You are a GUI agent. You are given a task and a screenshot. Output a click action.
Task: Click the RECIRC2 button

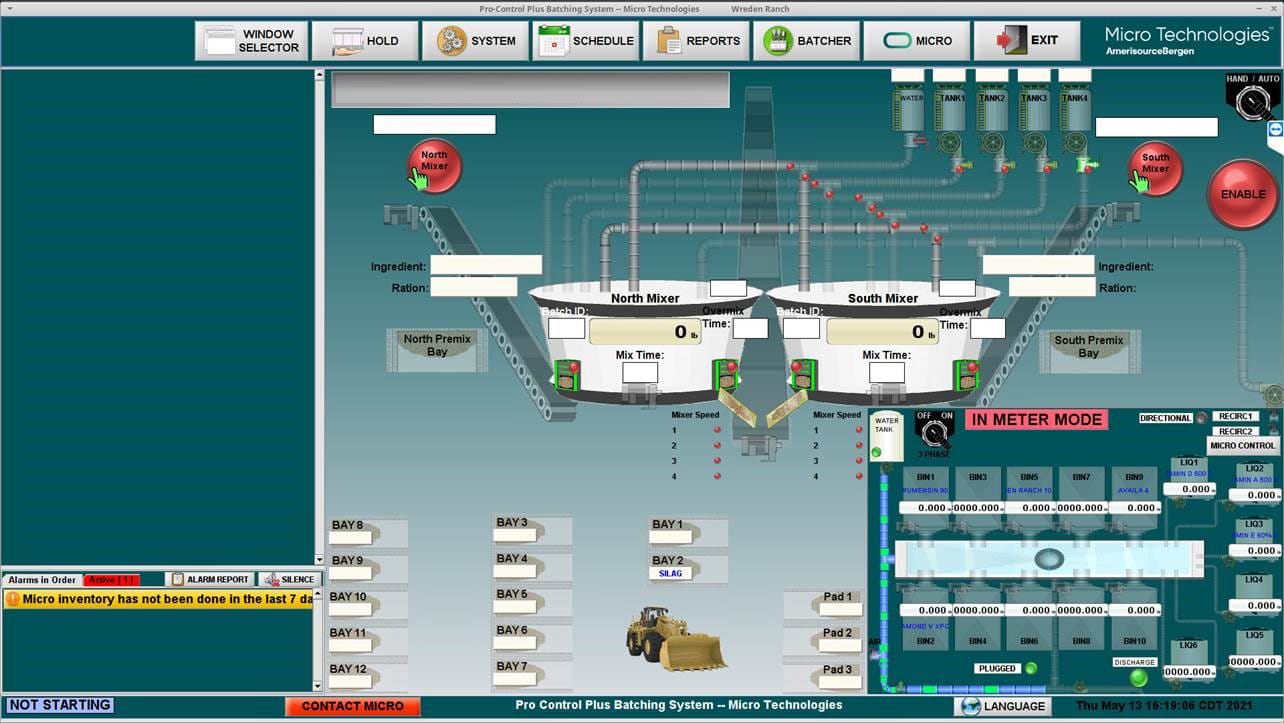[1236, 431]
